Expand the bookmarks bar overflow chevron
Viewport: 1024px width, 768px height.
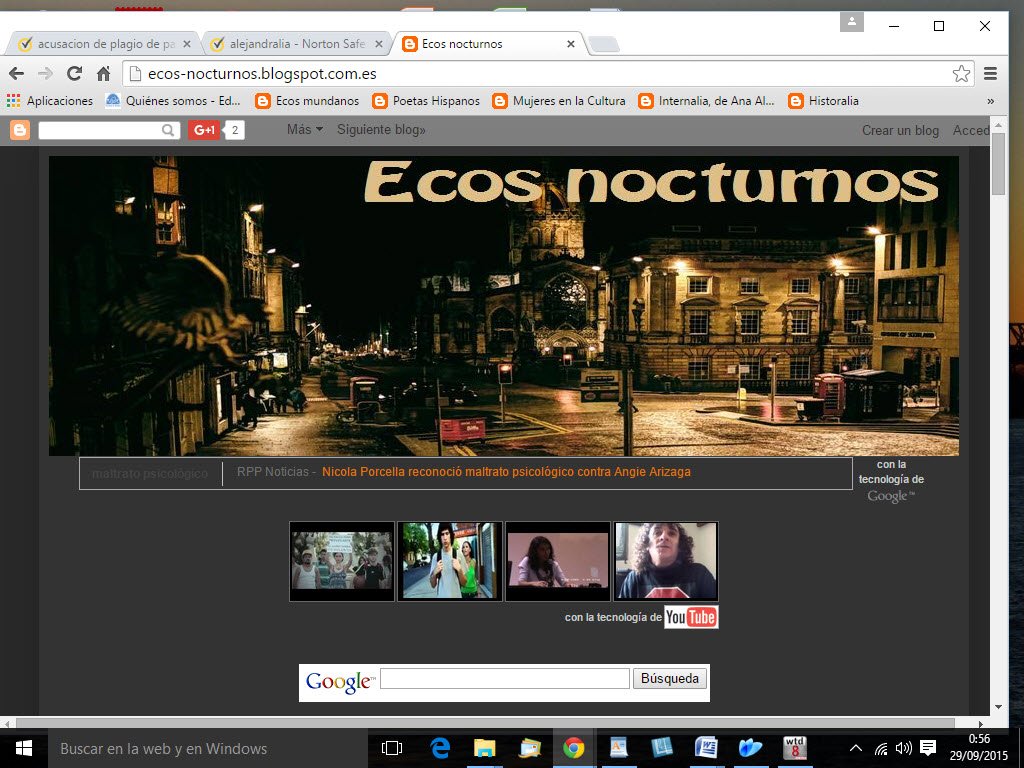[990, 101]
